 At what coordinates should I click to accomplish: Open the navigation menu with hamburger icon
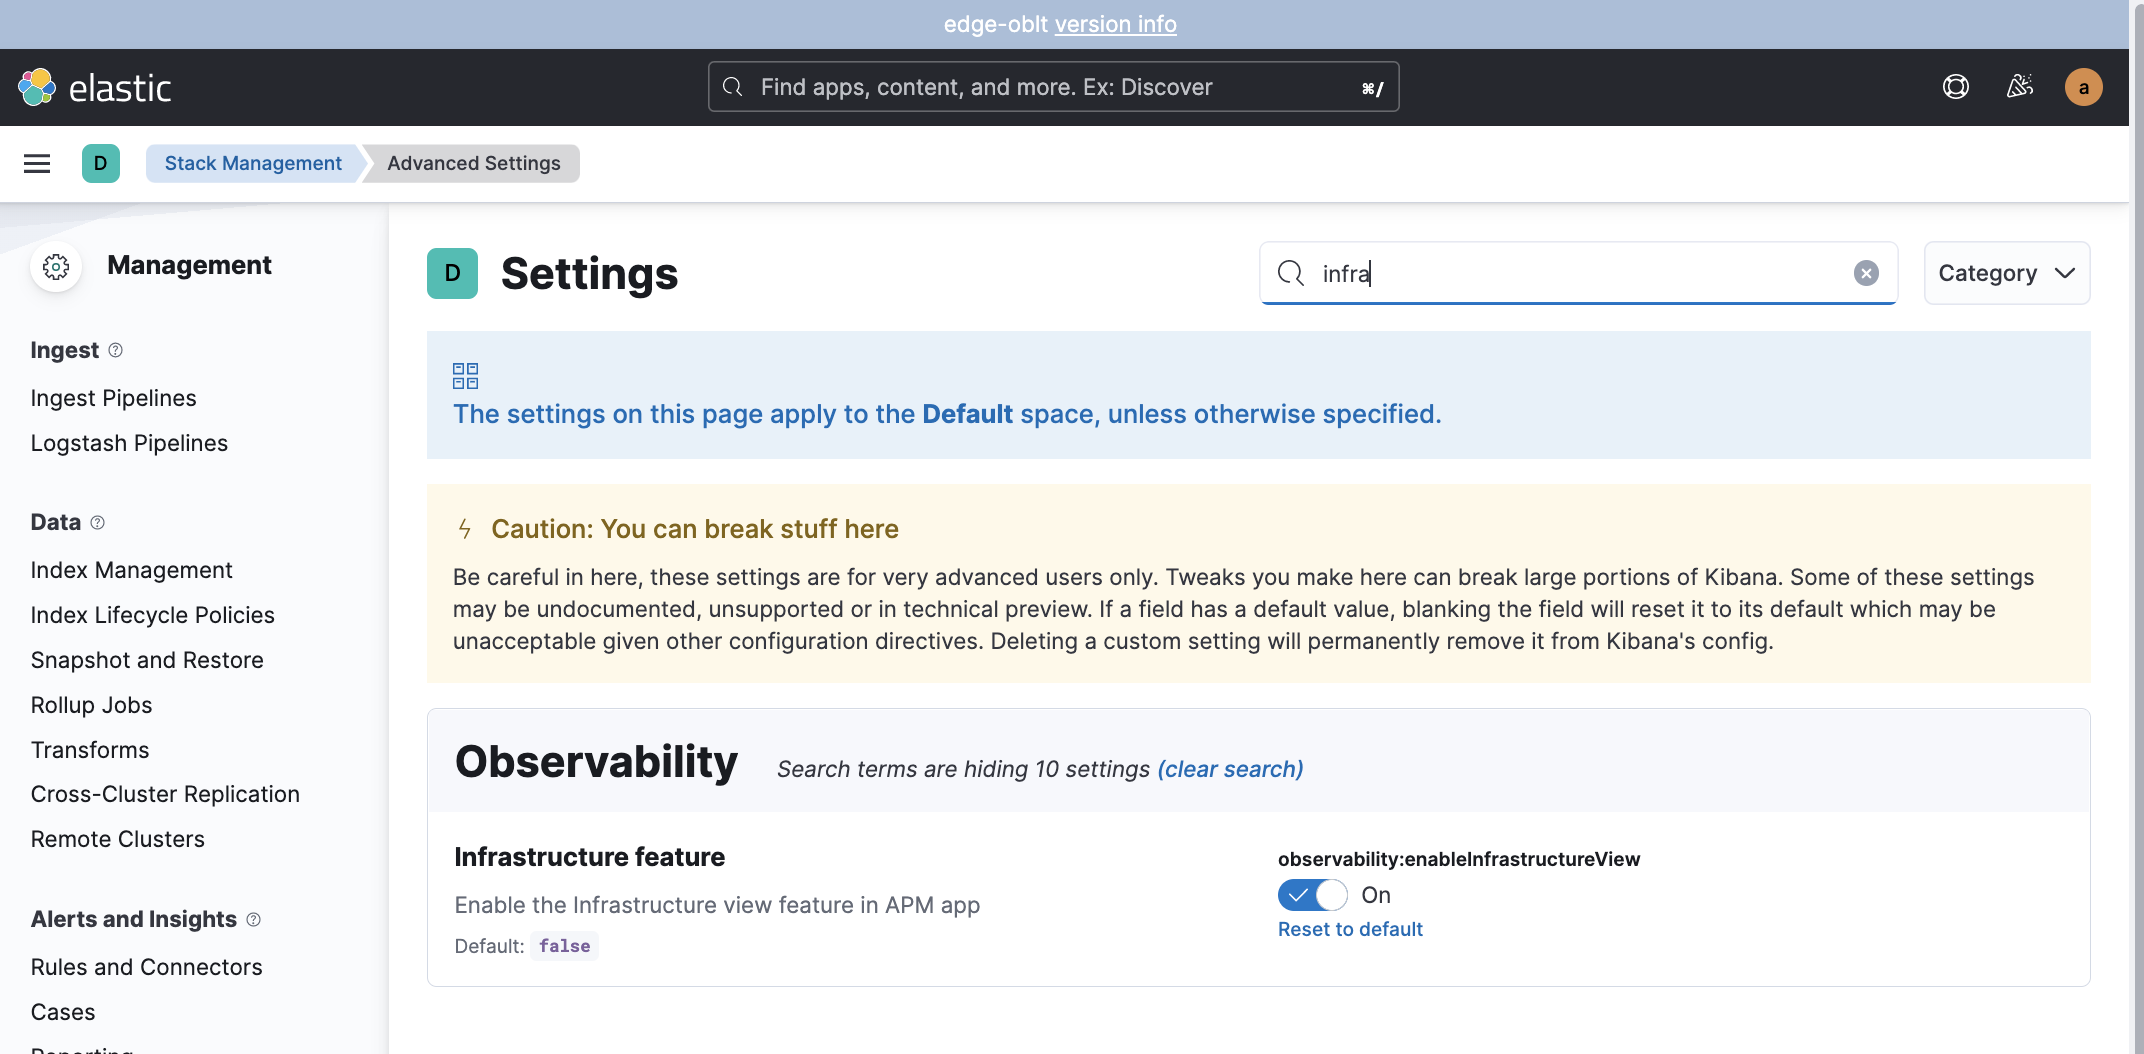(x=36, y=163)
